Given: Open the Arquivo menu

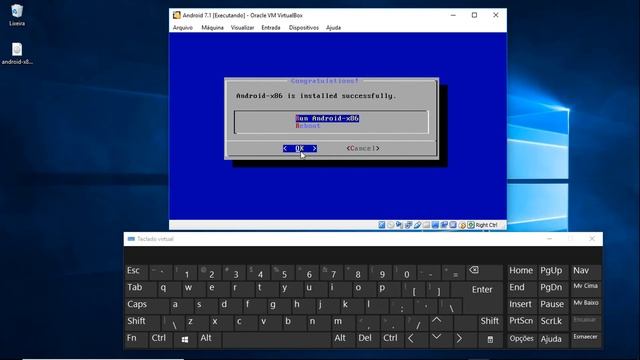Looking at the screenshot, I should coord(182,28).
